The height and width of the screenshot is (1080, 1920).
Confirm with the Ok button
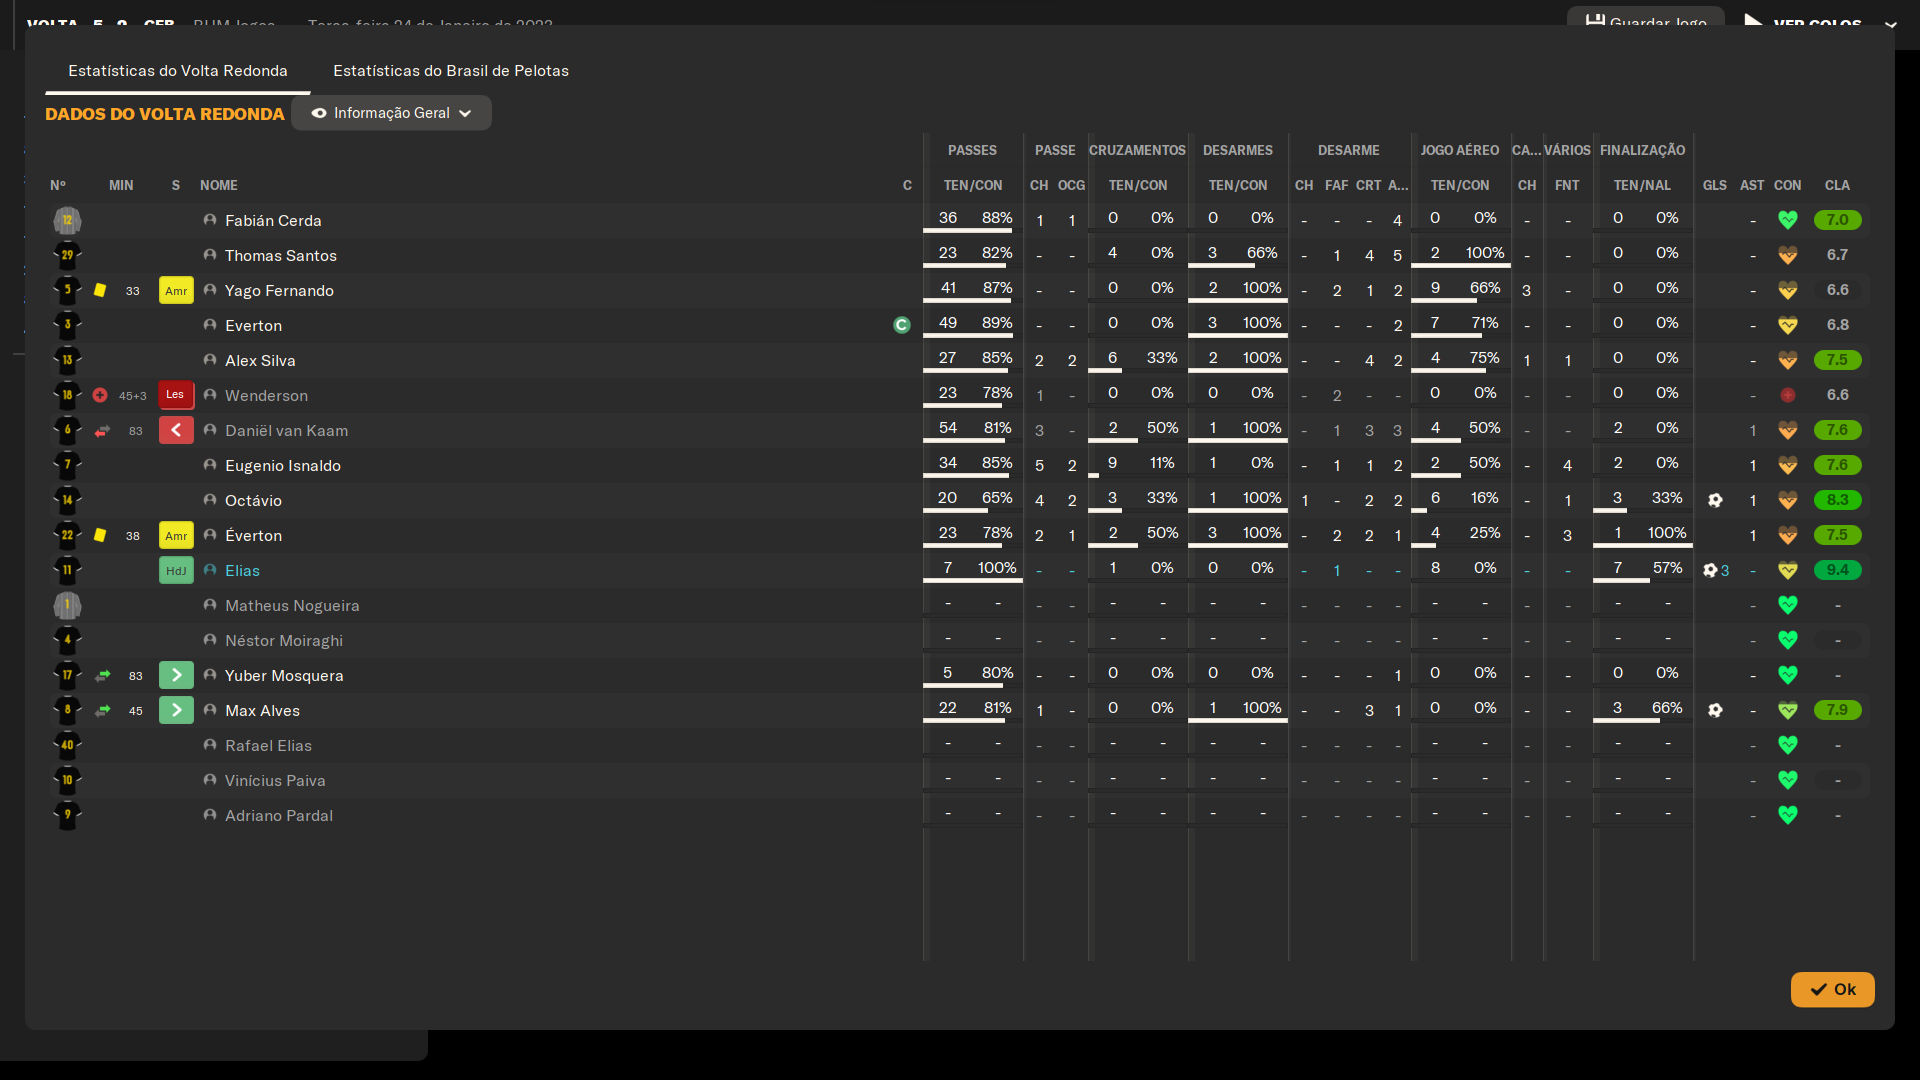(x=1832, y=989)
